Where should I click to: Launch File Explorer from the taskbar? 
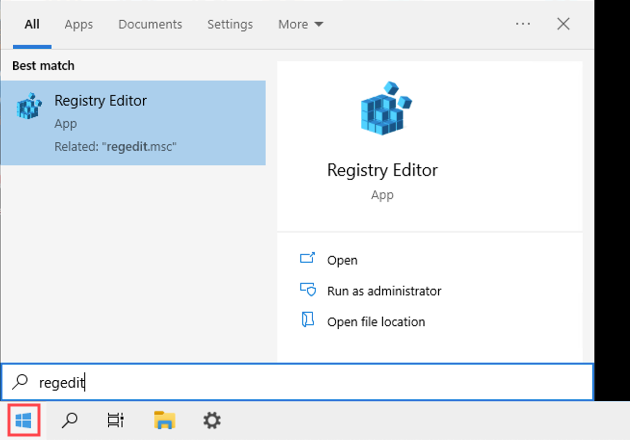(x=164, y=421)
